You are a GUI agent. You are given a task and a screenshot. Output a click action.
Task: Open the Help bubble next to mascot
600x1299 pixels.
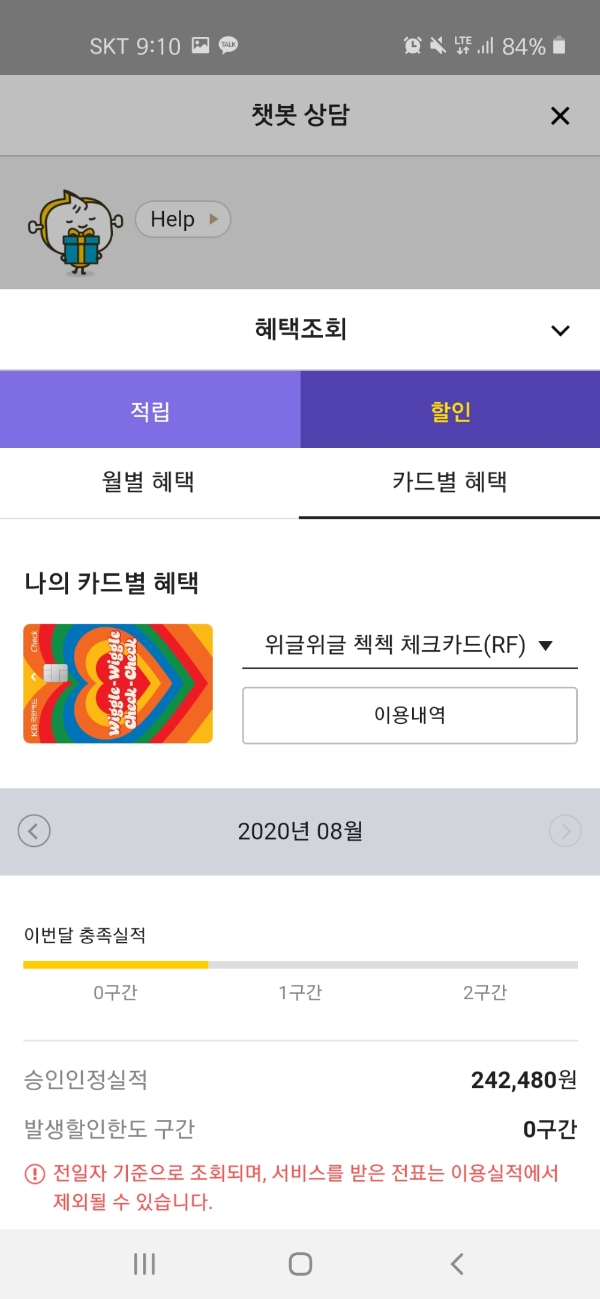(182, 219)
